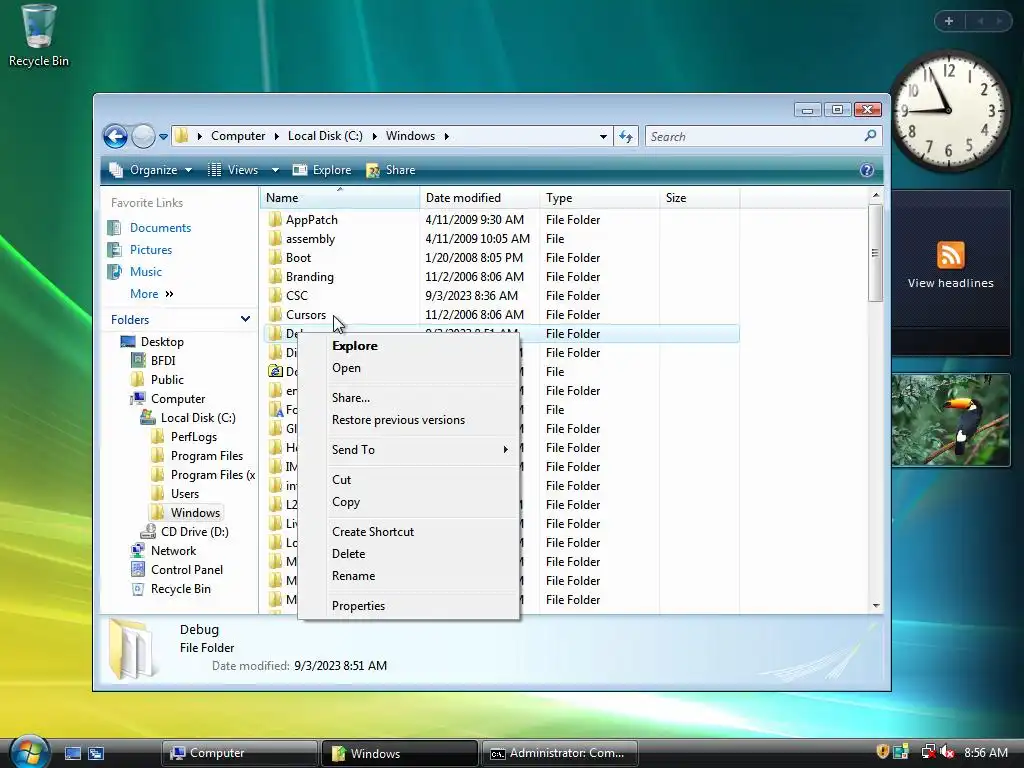Choose Properties in context menu

pos(408,606)
